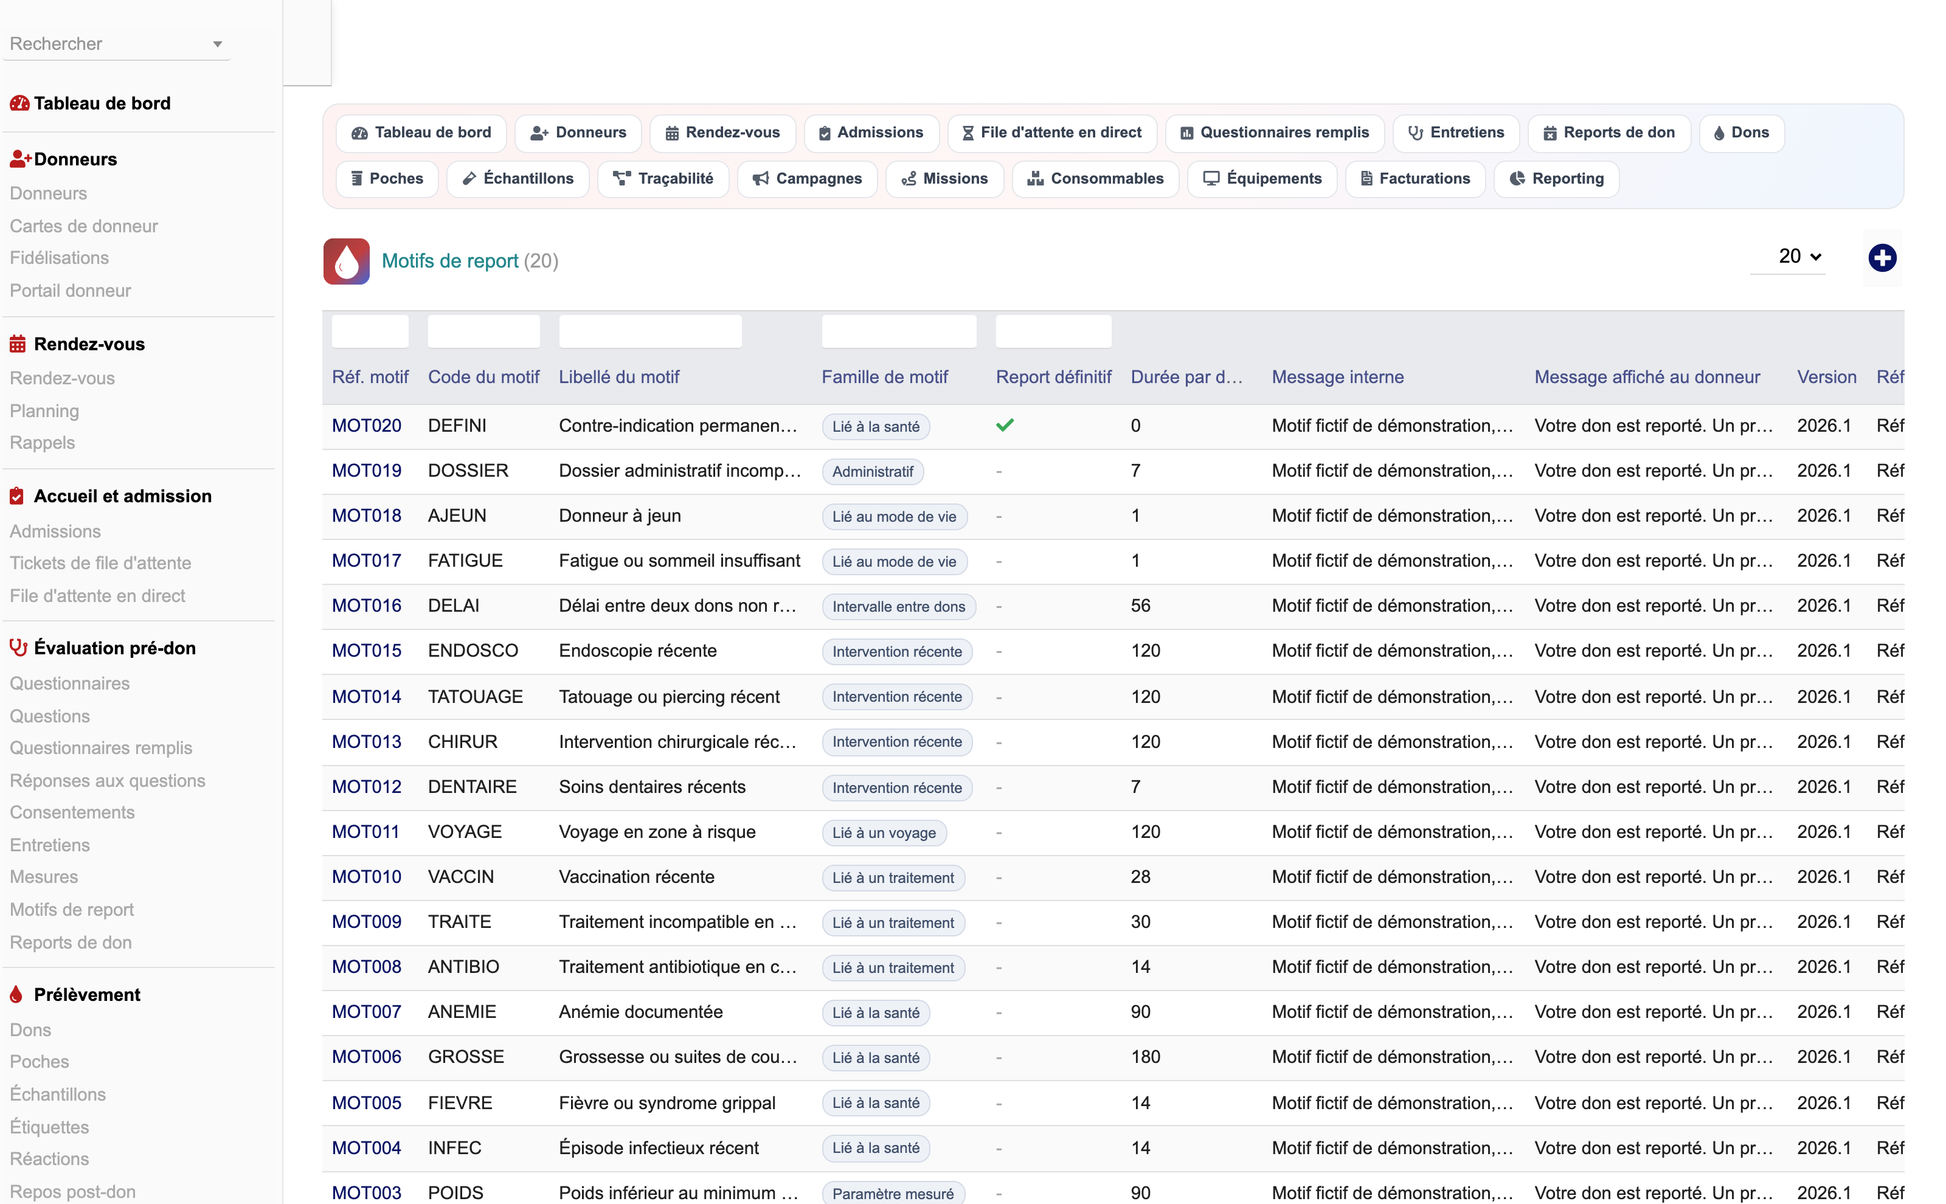Open the Poches tab

[387, 179]
